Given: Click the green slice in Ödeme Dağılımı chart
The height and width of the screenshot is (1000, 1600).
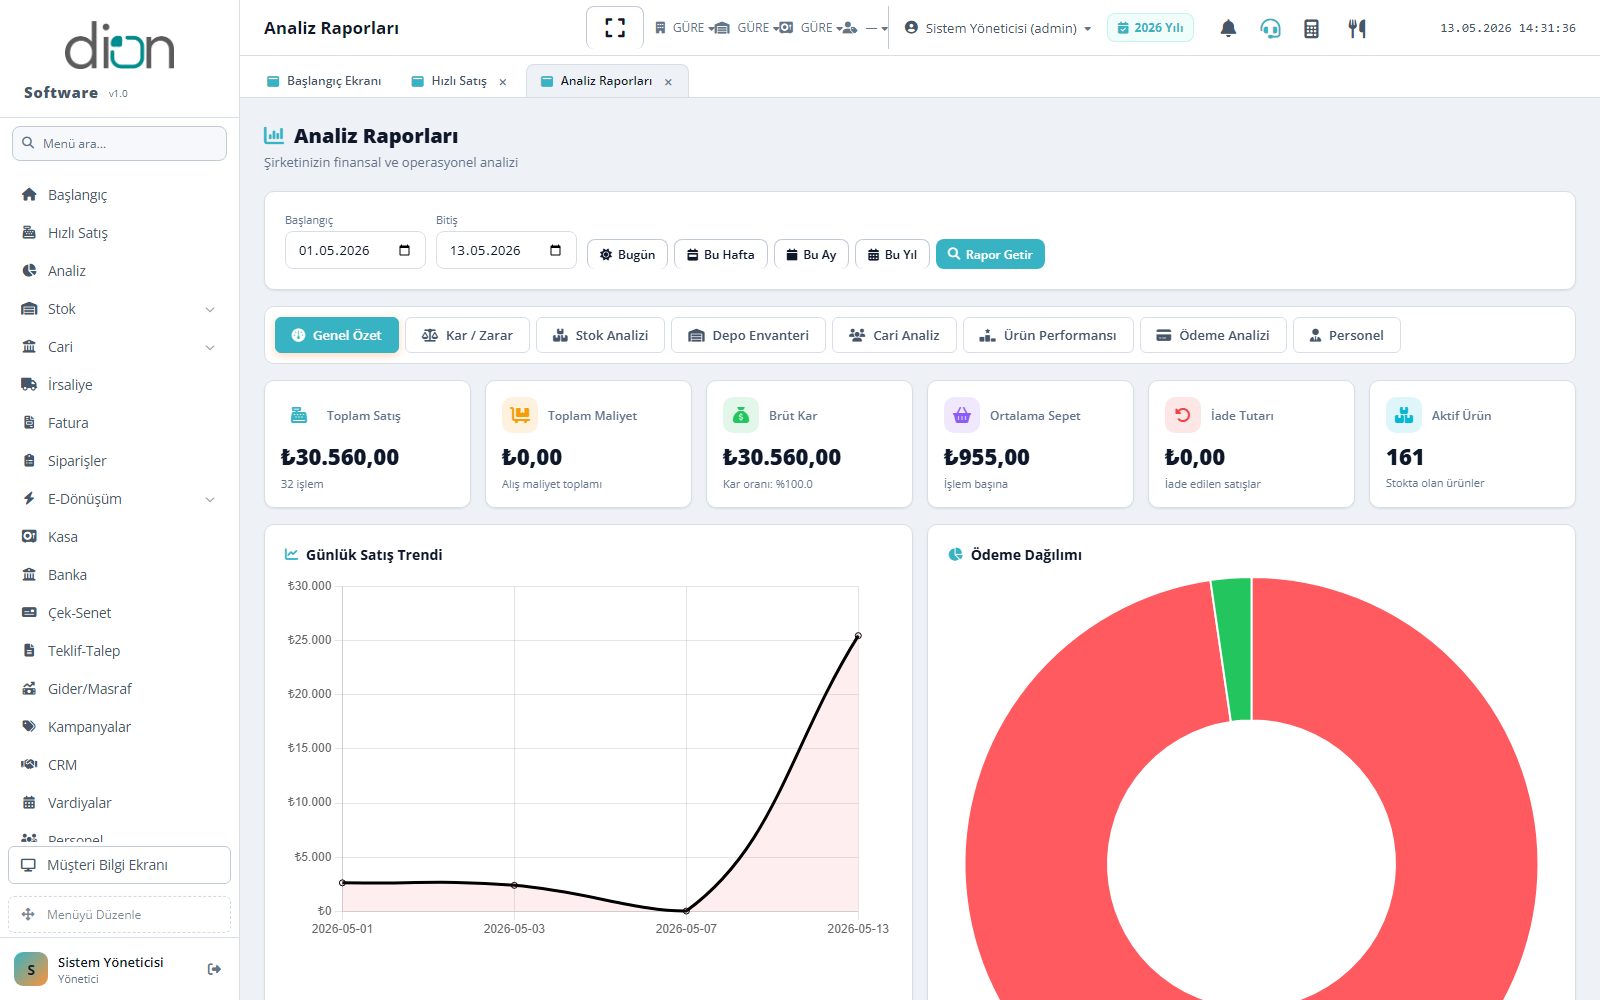Looking at the screenshot, I should point(1233,648).
